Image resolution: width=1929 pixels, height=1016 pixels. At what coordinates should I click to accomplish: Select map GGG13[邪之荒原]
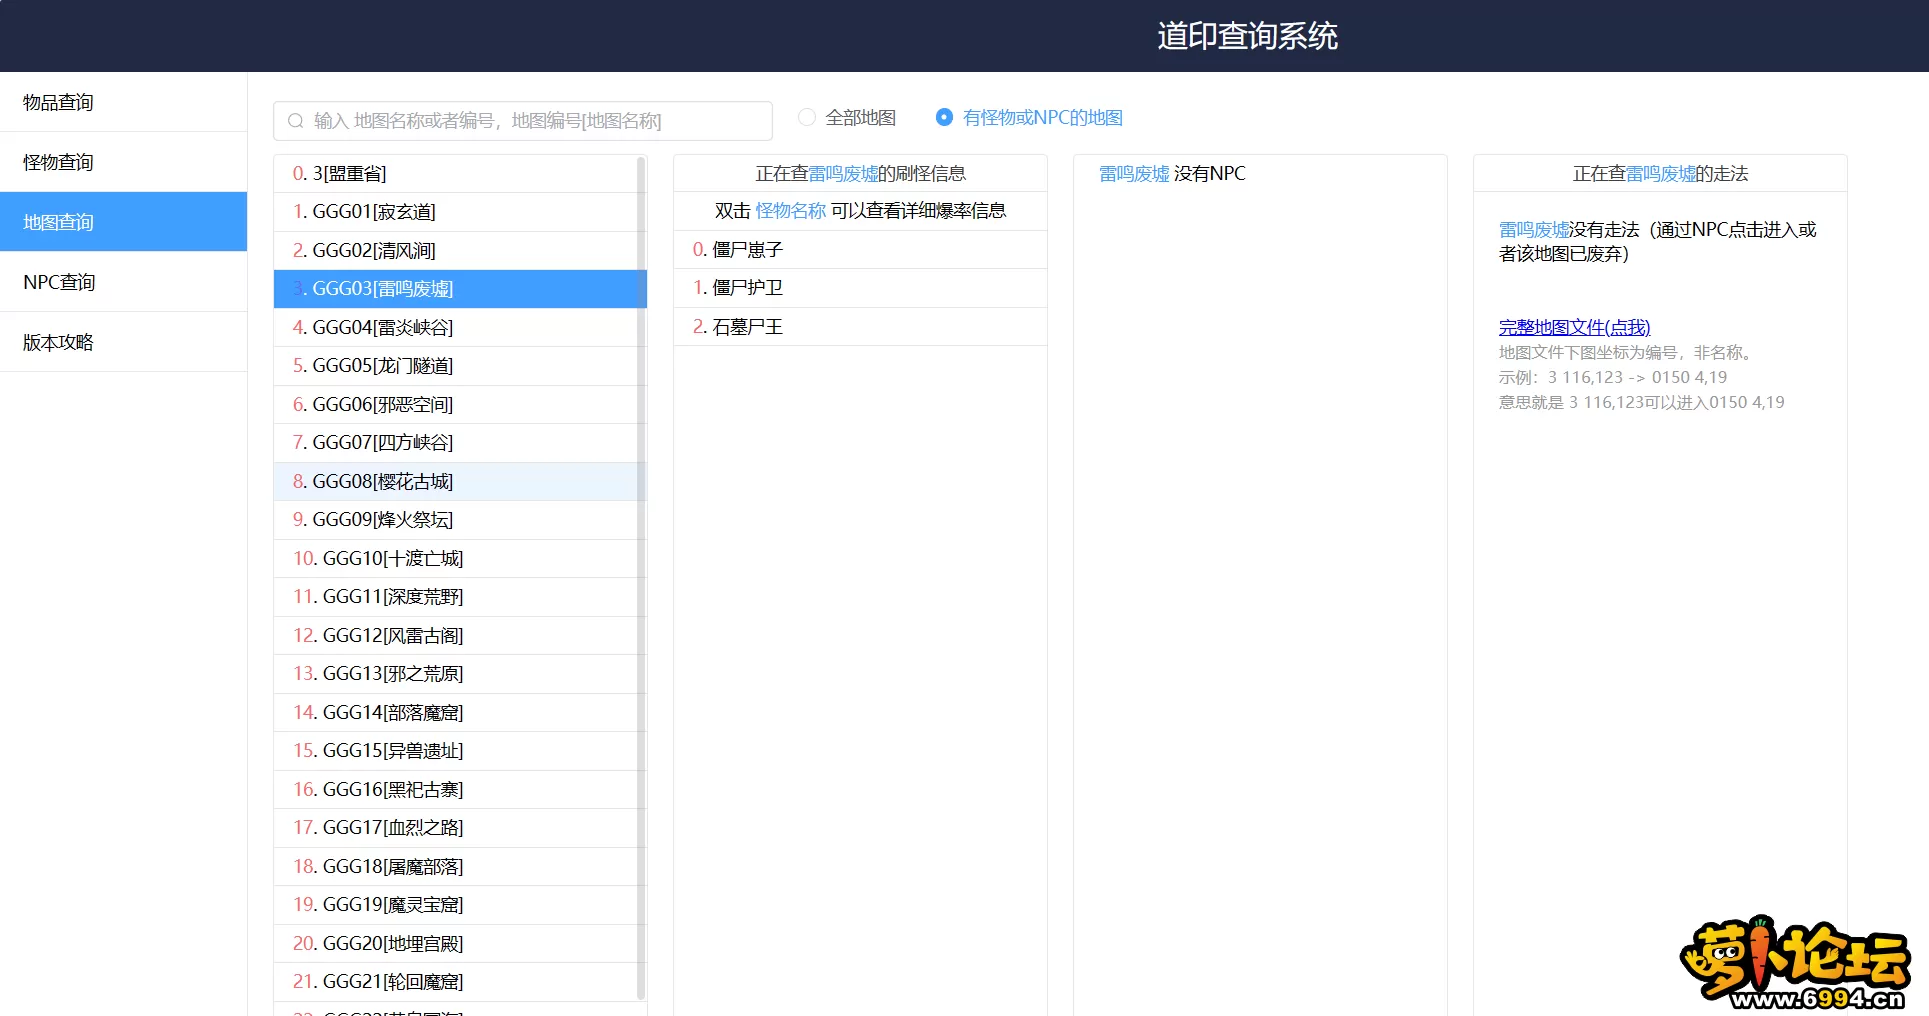tap(460, 674)
